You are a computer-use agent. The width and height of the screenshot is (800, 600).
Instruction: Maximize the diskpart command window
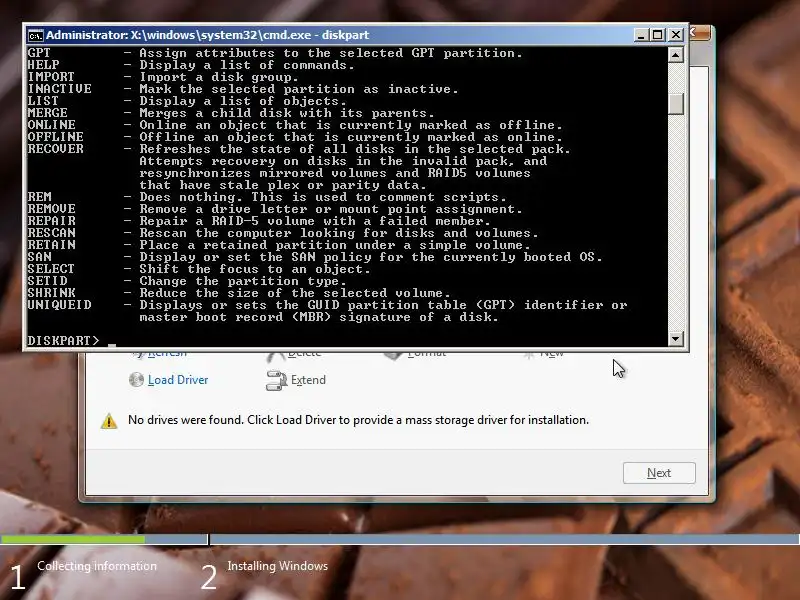[x=658, y=35]
